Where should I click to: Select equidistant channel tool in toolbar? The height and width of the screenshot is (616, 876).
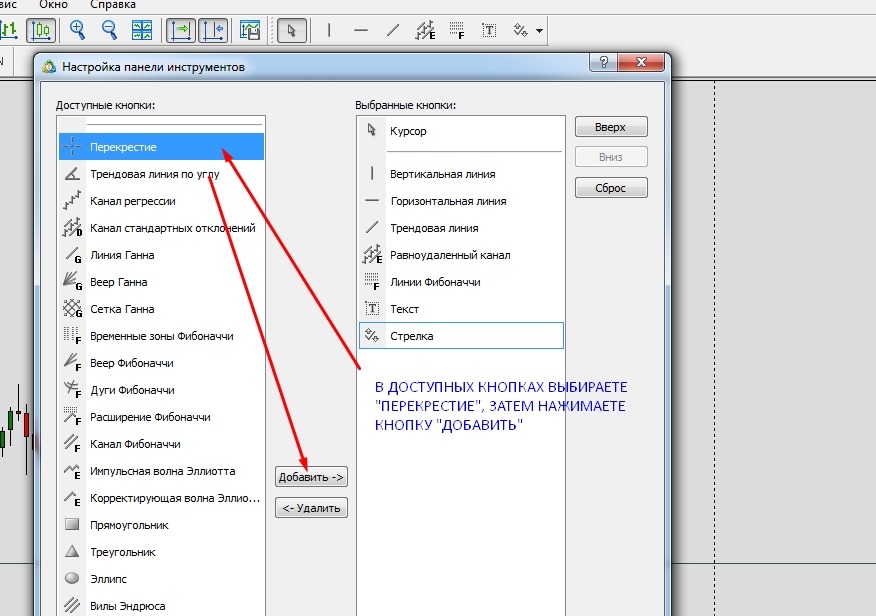point(425,30)
